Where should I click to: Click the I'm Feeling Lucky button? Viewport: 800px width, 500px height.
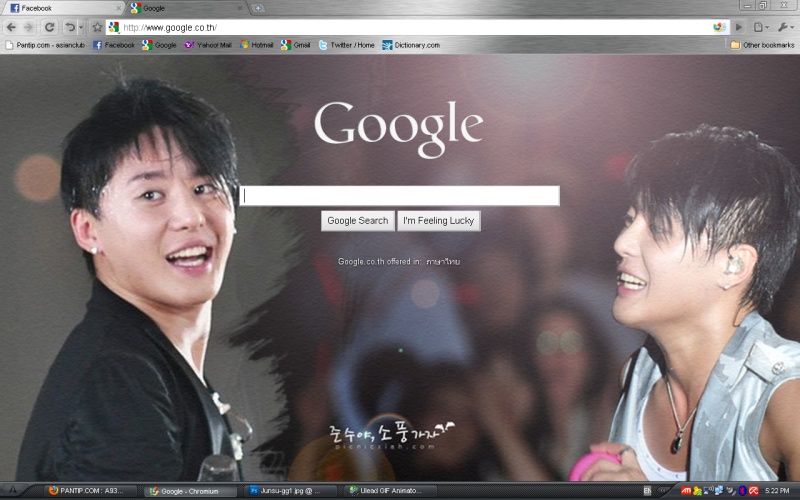(439, 221)
